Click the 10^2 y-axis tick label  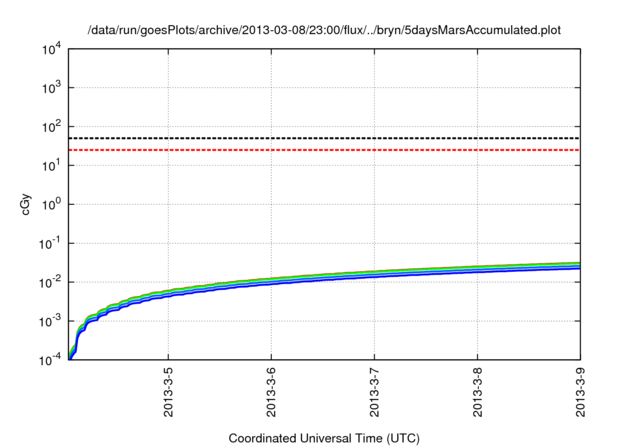(x=51, y=127)
